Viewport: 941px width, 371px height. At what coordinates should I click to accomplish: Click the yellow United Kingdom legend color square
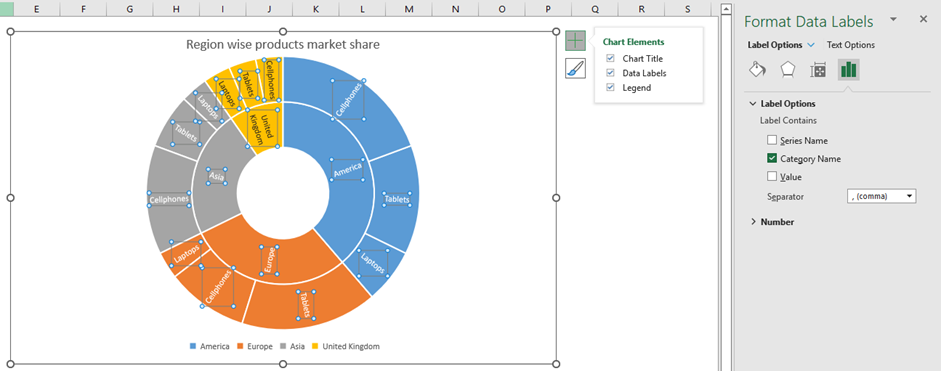(x=315, y=346)
